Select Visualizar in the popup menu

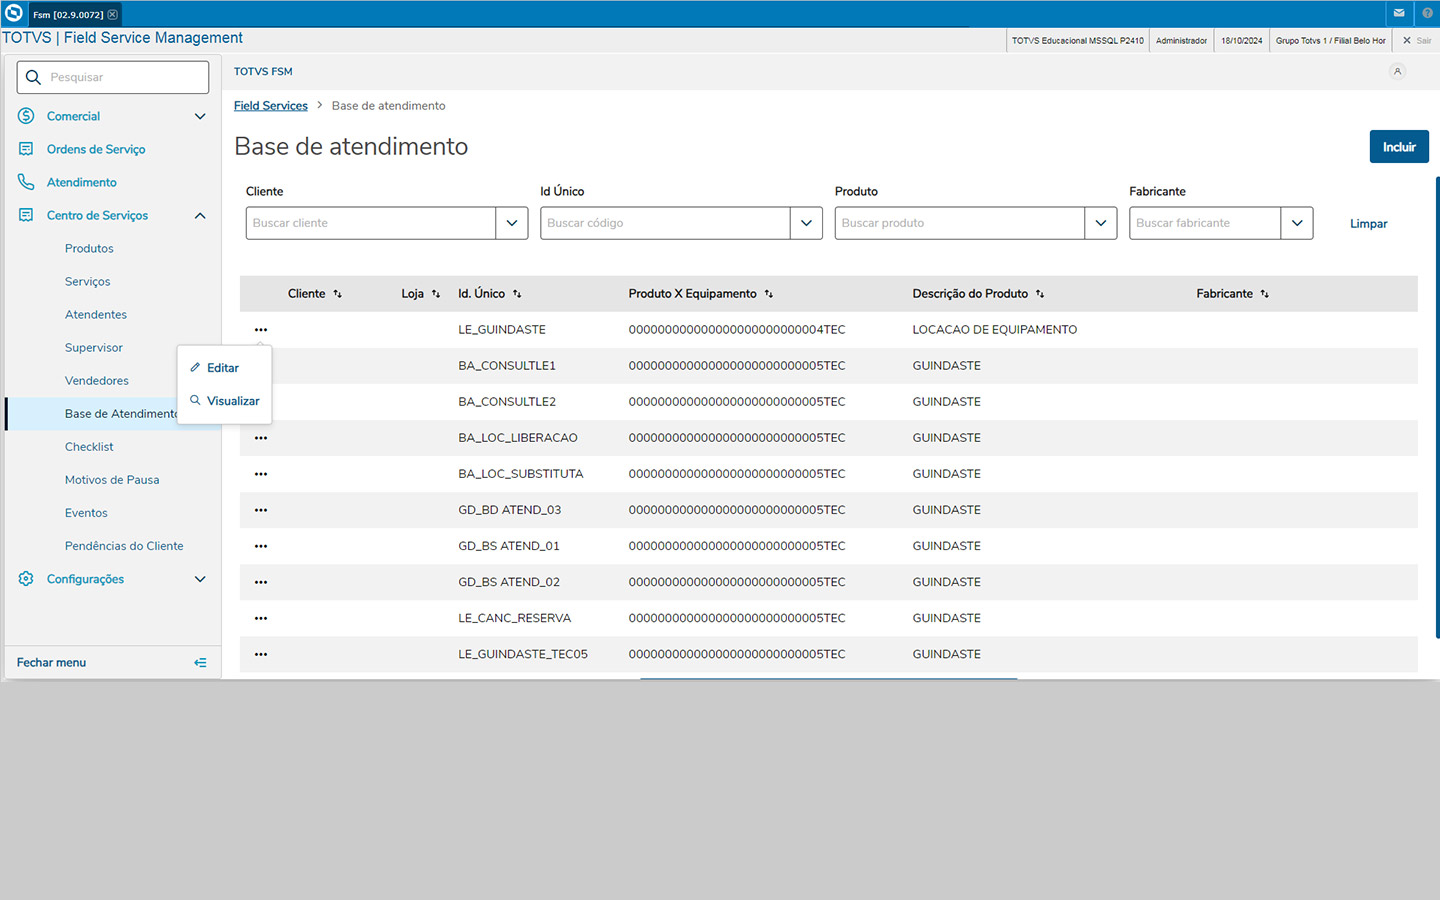(x=232, y=401)
